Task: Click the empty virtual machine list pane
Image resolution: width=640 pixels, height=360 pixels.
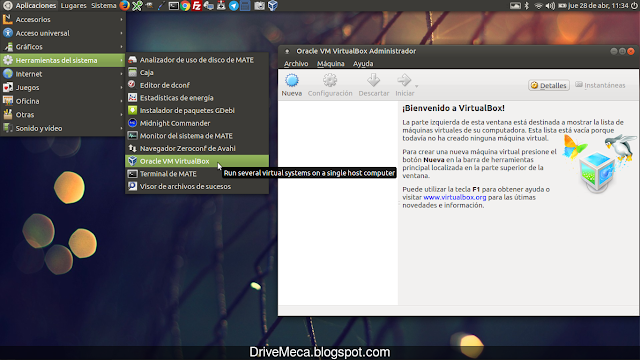Action: point(338,203)
